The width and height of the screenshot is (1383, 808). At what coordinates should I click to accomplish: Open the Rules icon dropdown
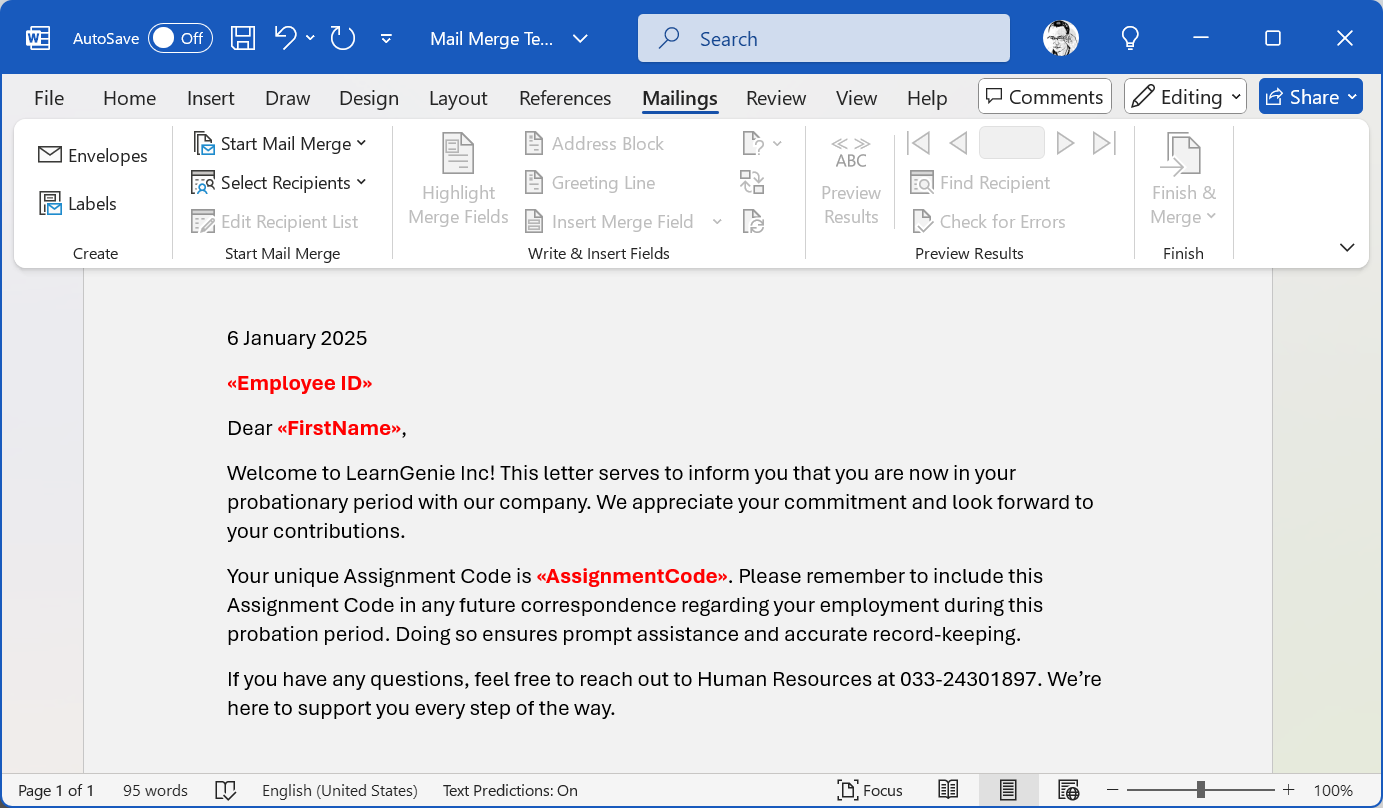pos(761,143)
